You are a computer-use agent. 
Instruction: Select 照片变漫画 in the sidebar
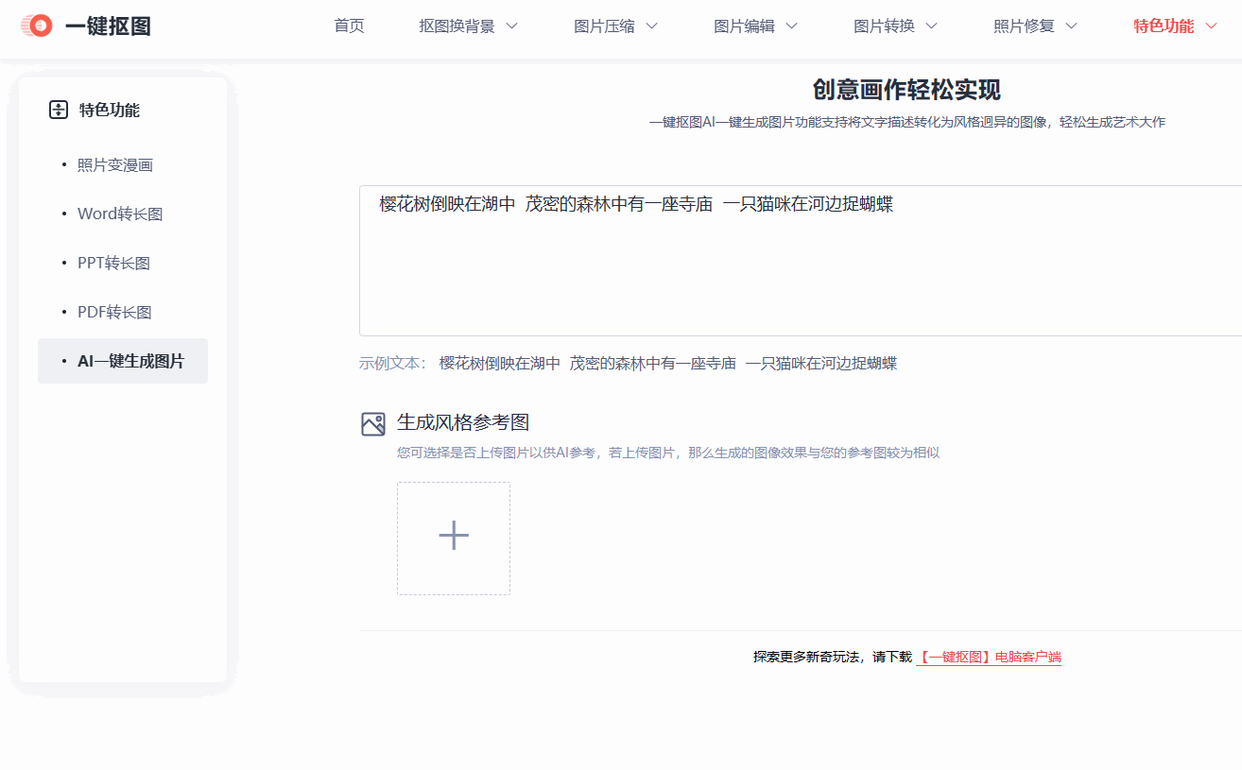pos(115,165)
